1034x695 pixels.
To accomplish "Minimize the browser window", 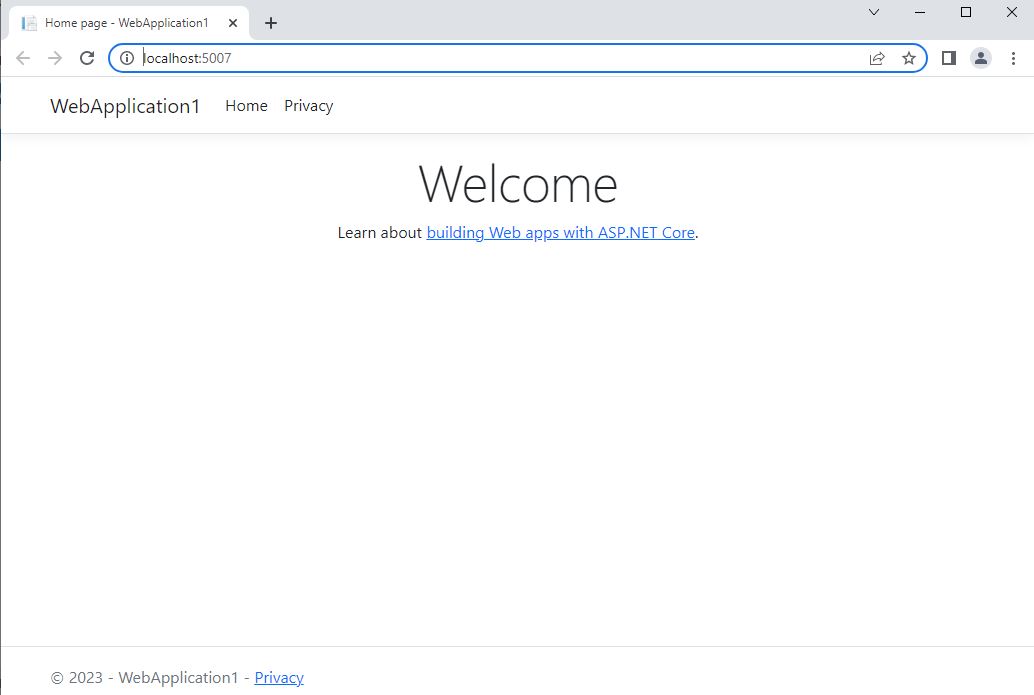I will [x=920, y=12].
